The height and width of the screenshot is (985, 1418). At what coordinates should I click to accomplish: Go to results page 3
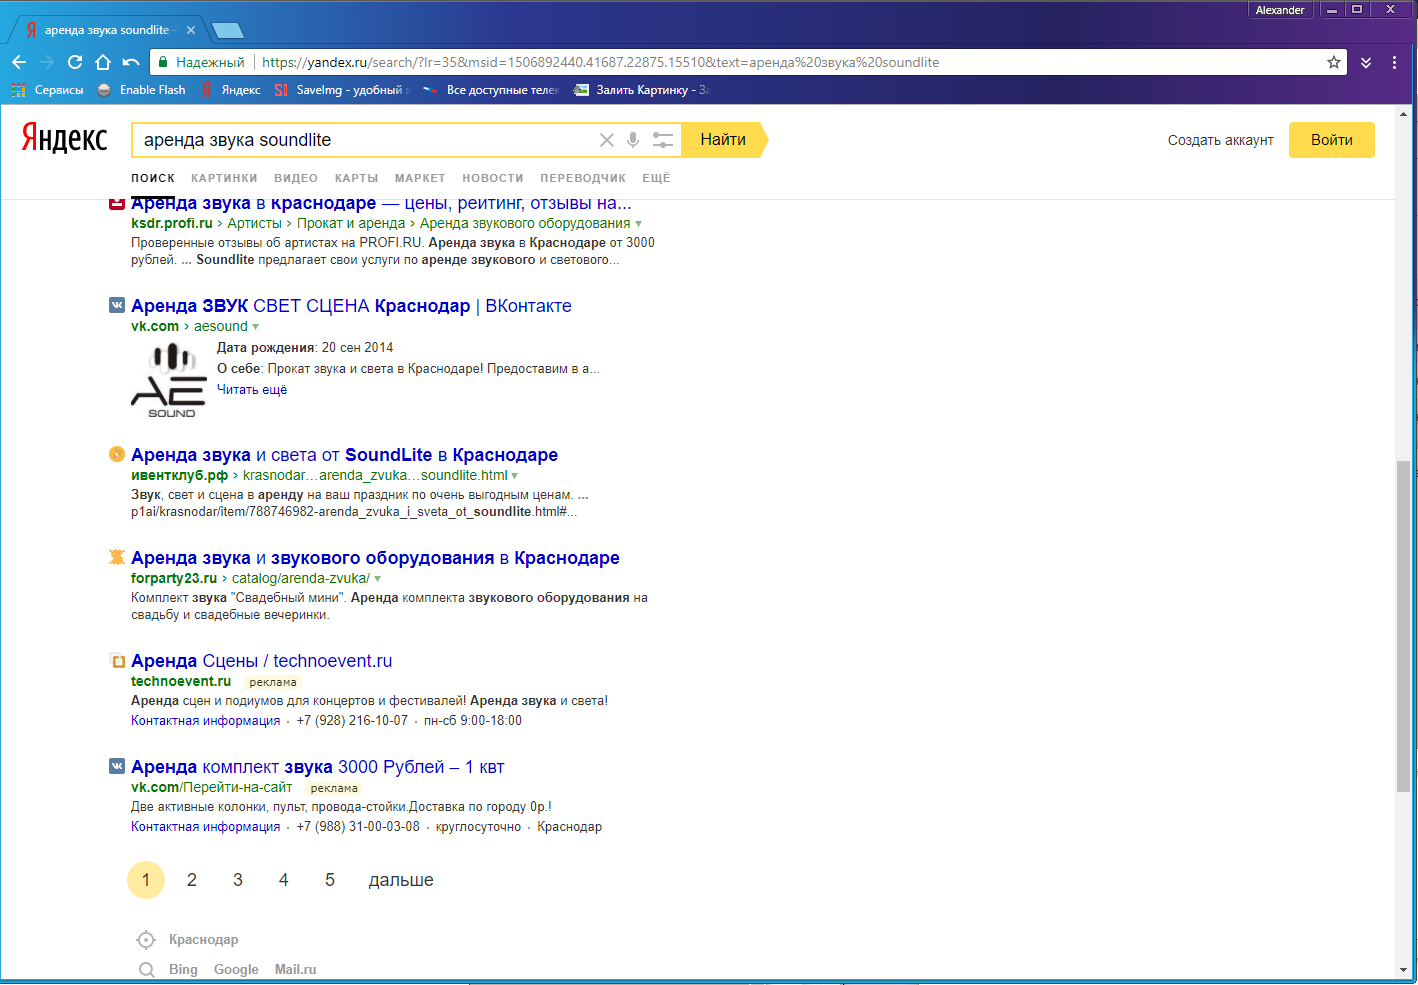[x=238, y=880]
